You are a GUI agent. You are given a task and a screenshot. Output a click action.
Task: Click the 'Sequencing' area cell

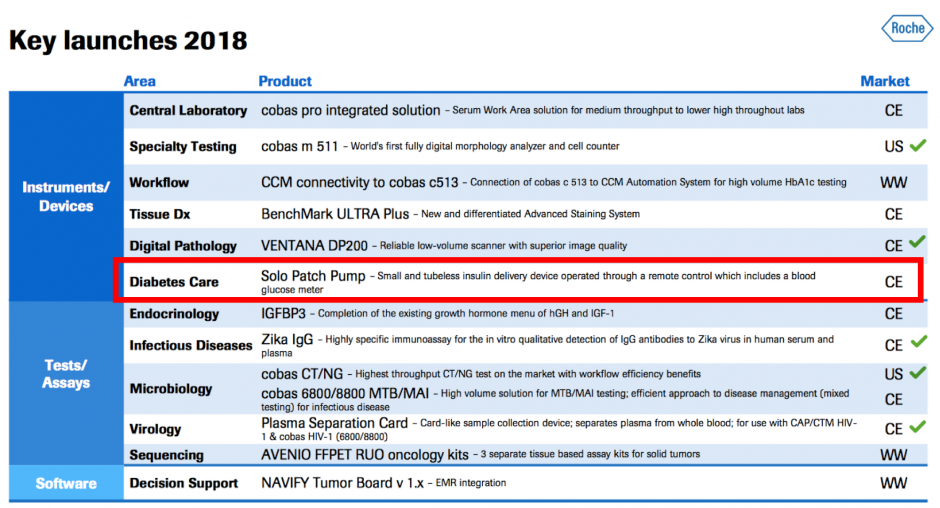coord(167,455)
